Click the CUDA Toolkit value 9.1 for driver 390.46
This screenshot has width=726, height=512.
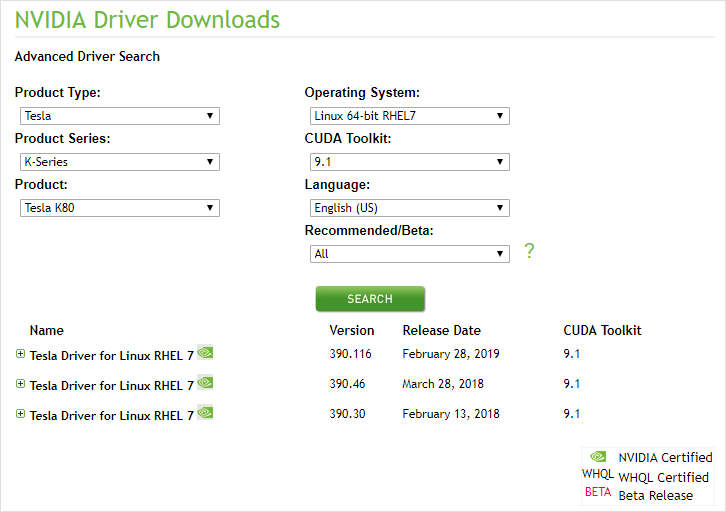[x=571, y=384]
